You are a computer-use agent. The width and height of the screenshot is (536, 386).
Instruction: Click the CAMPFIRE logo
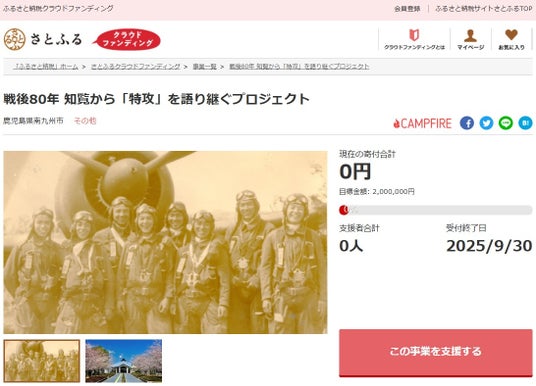(x=423, y=123)
